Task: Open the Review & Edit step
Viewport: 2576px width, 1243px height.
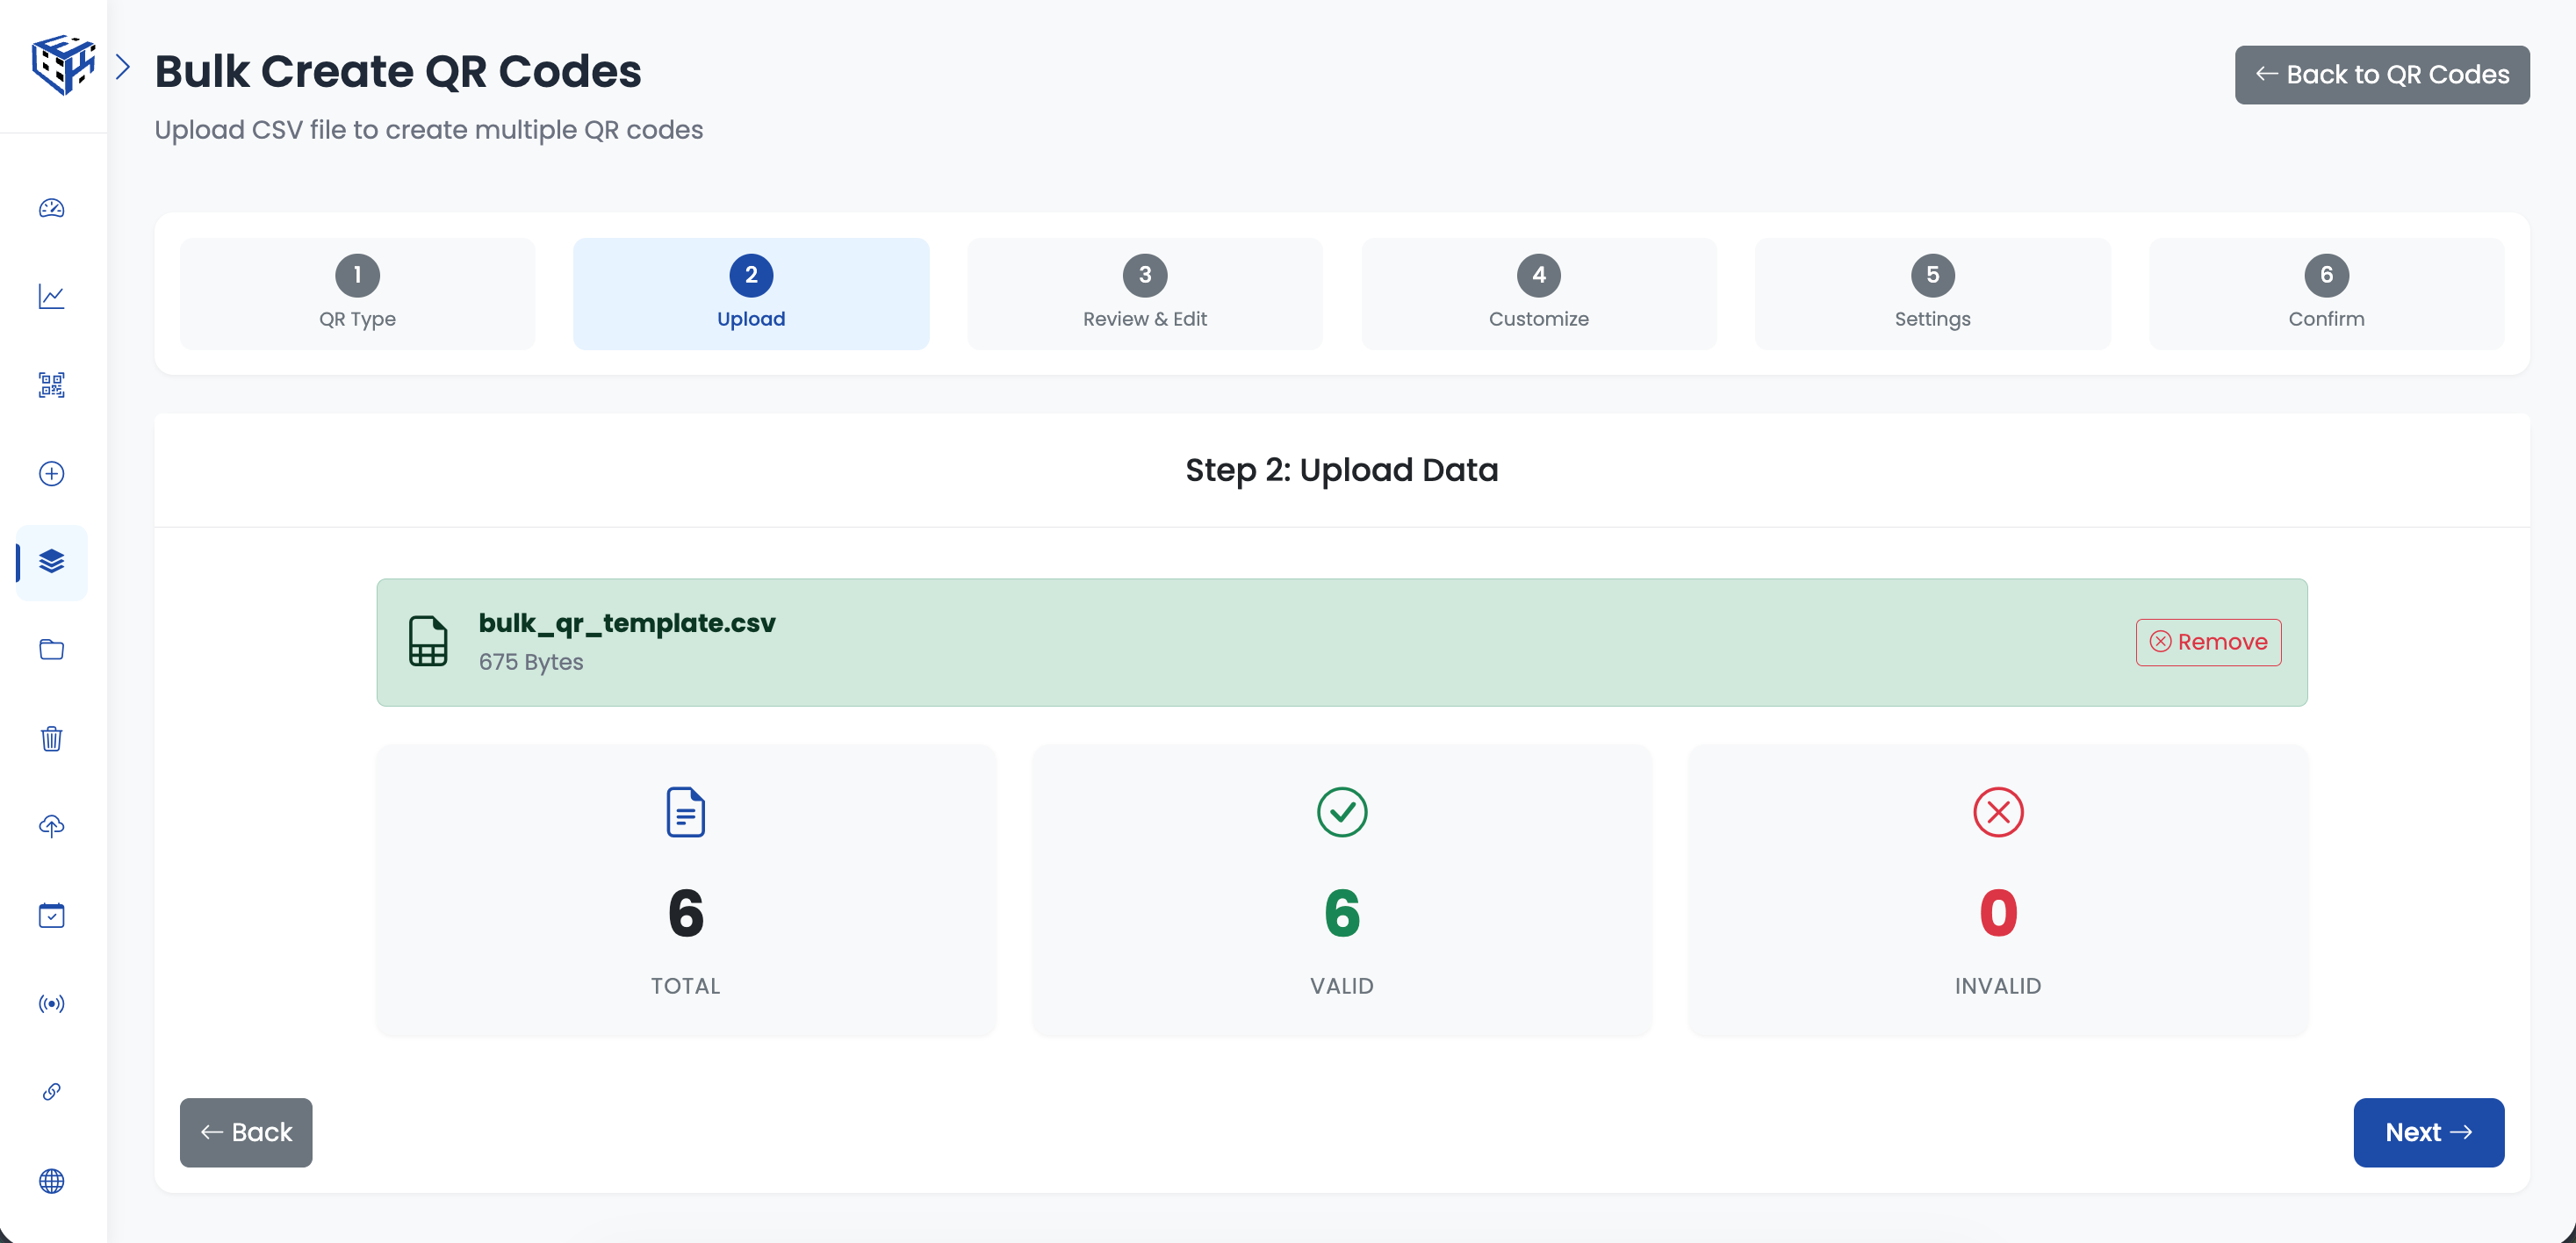Action: (x=1144, y=293)
